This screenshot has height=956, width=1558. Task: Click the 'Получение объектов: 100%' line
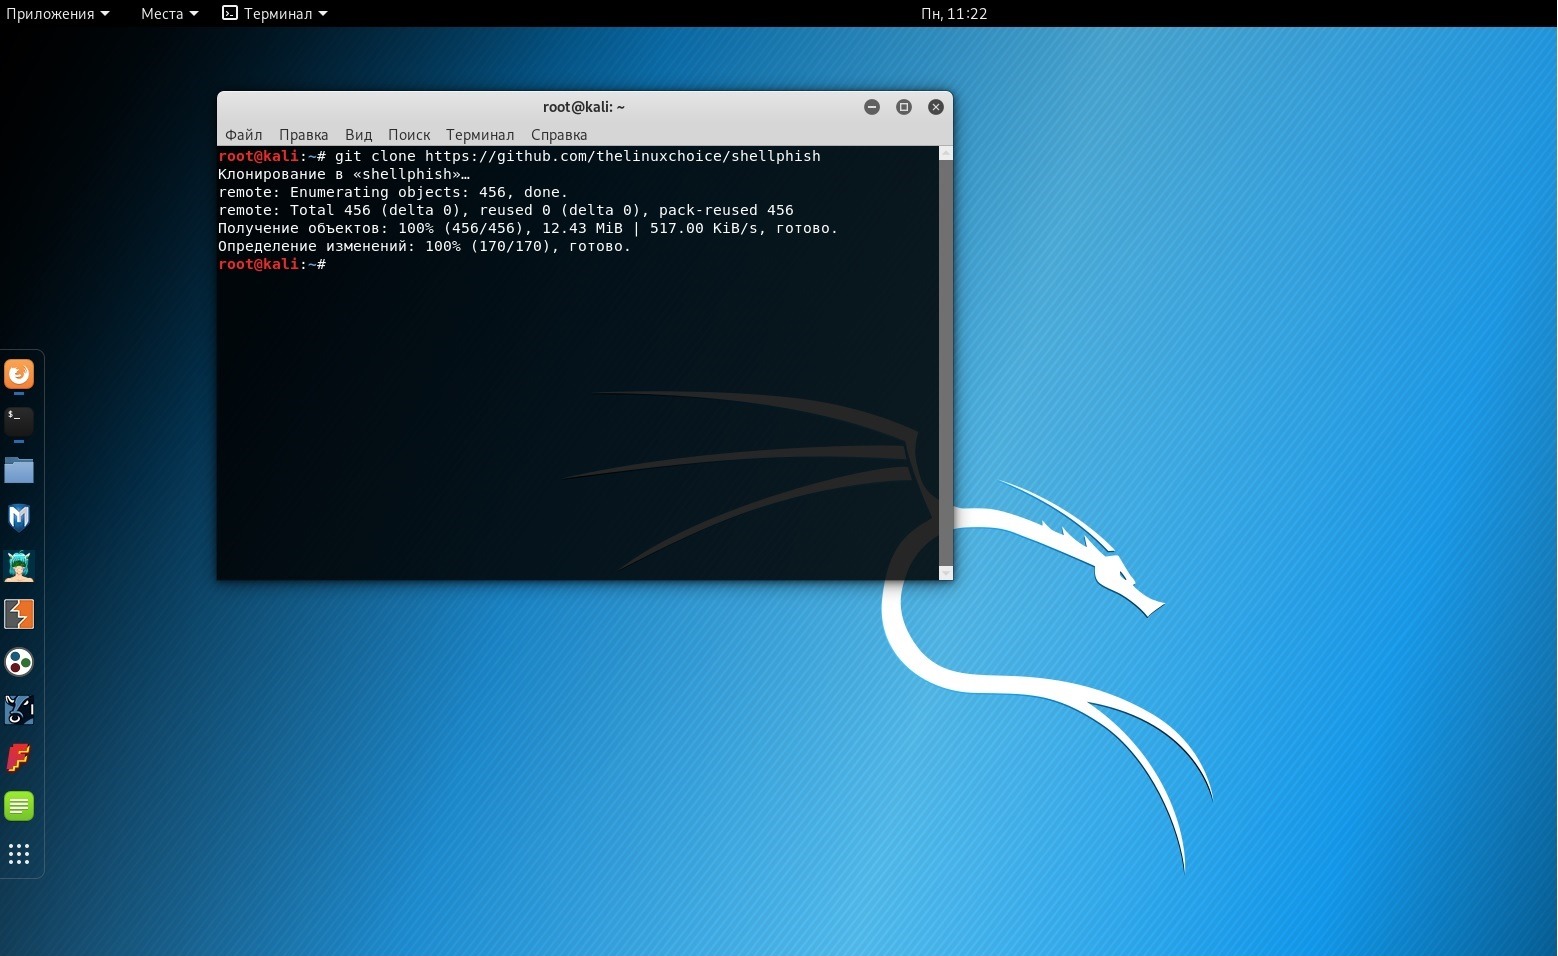coord(528,228)
